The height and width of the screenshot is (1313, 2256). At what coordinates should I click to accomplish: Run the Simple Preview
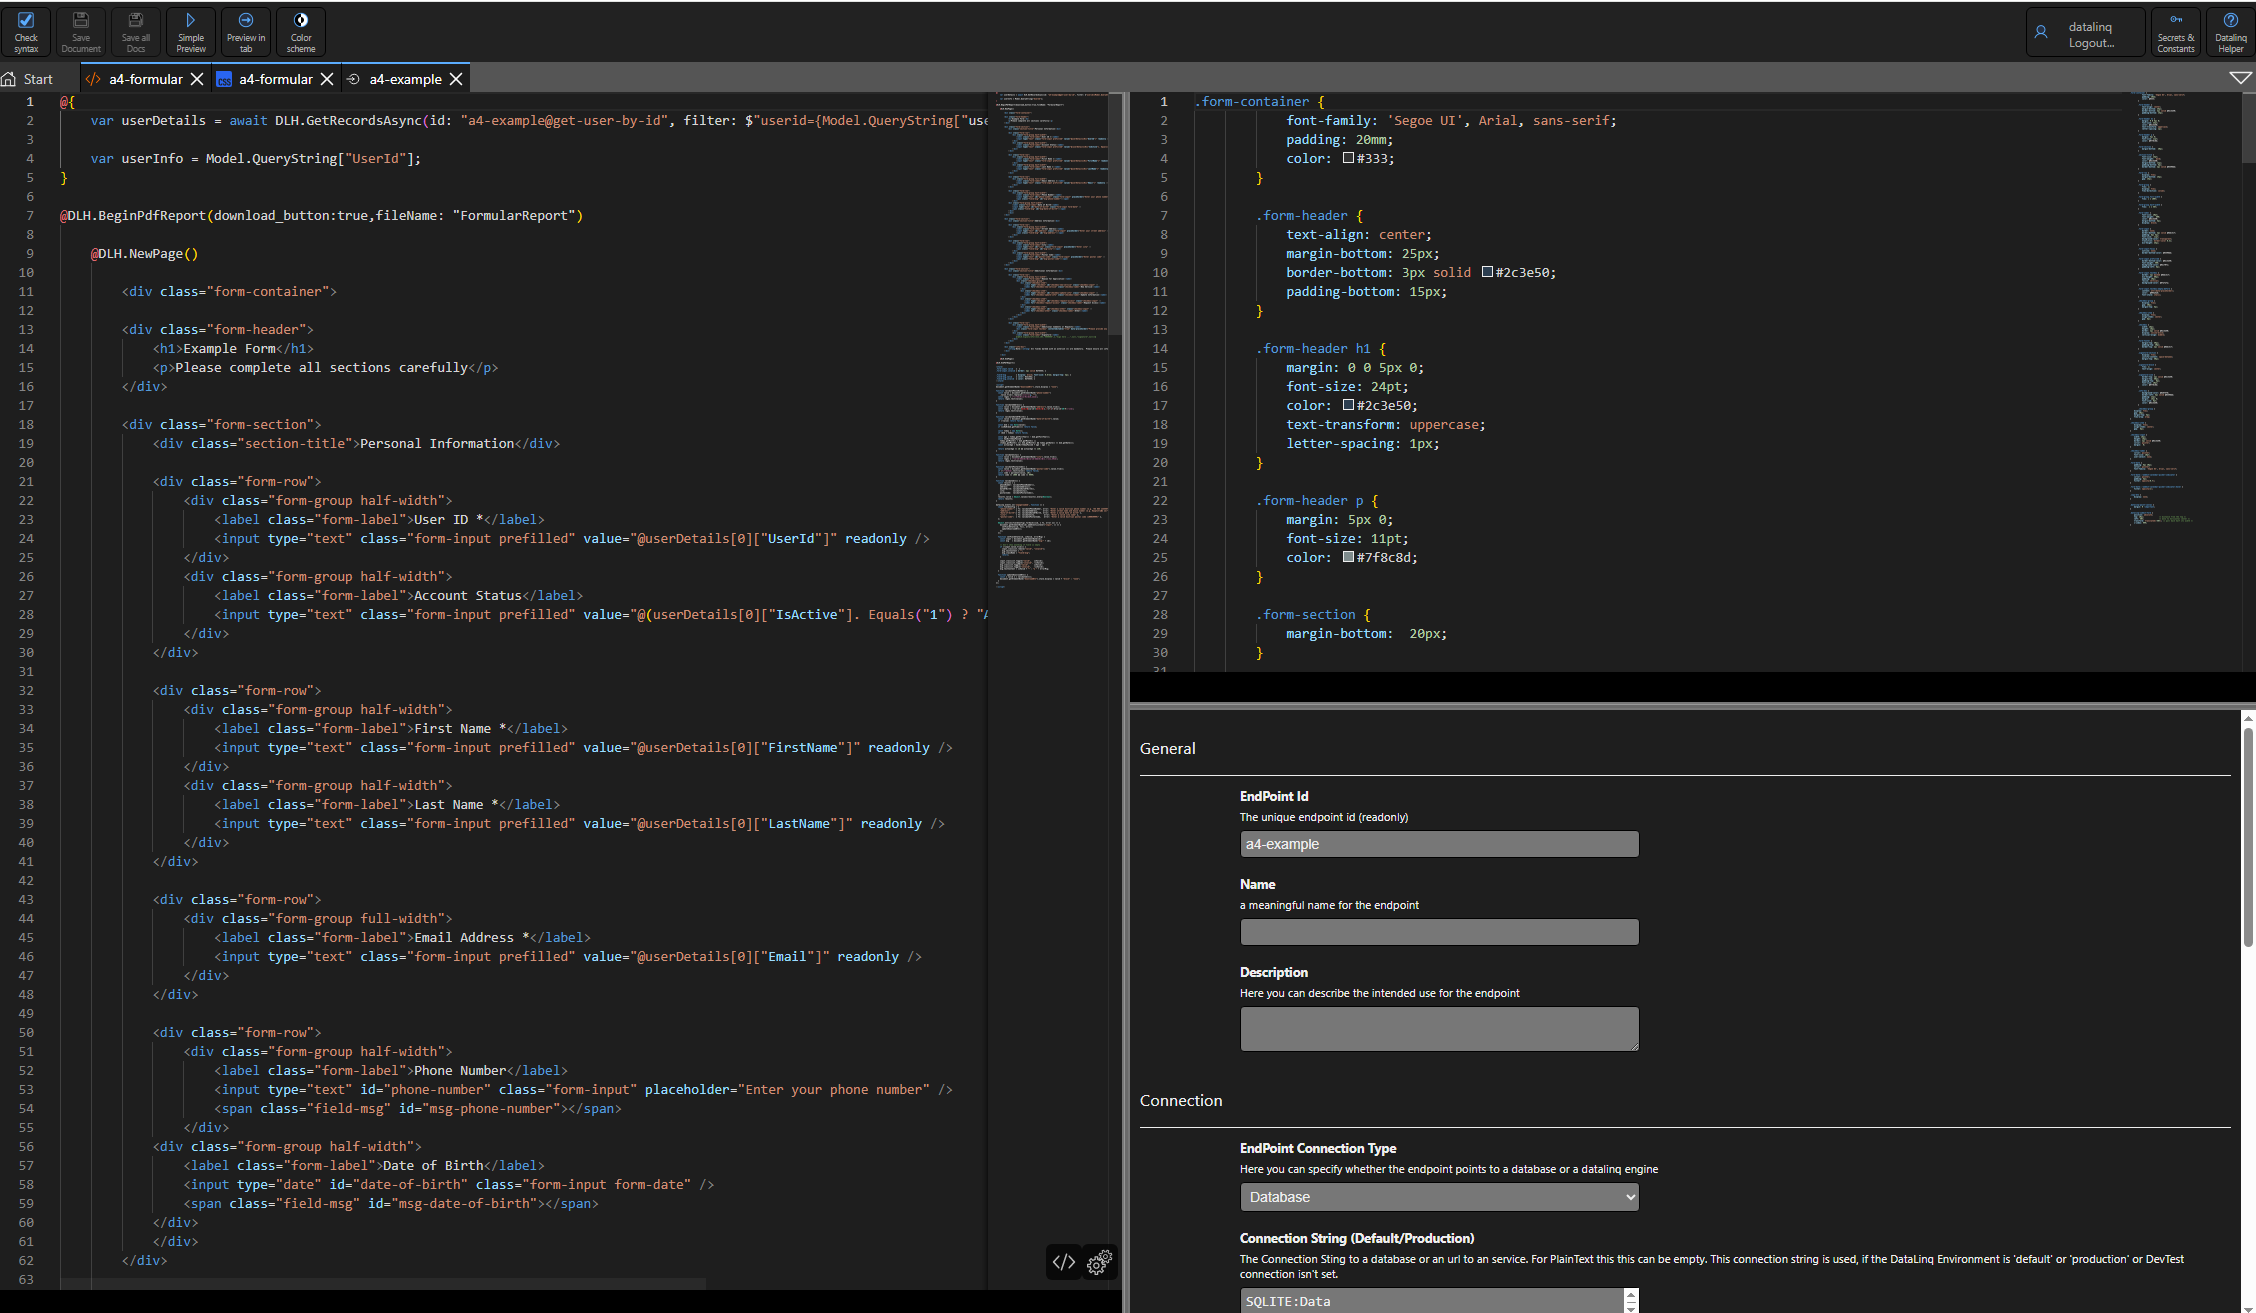pyautogui.click(x=191, y=32)
